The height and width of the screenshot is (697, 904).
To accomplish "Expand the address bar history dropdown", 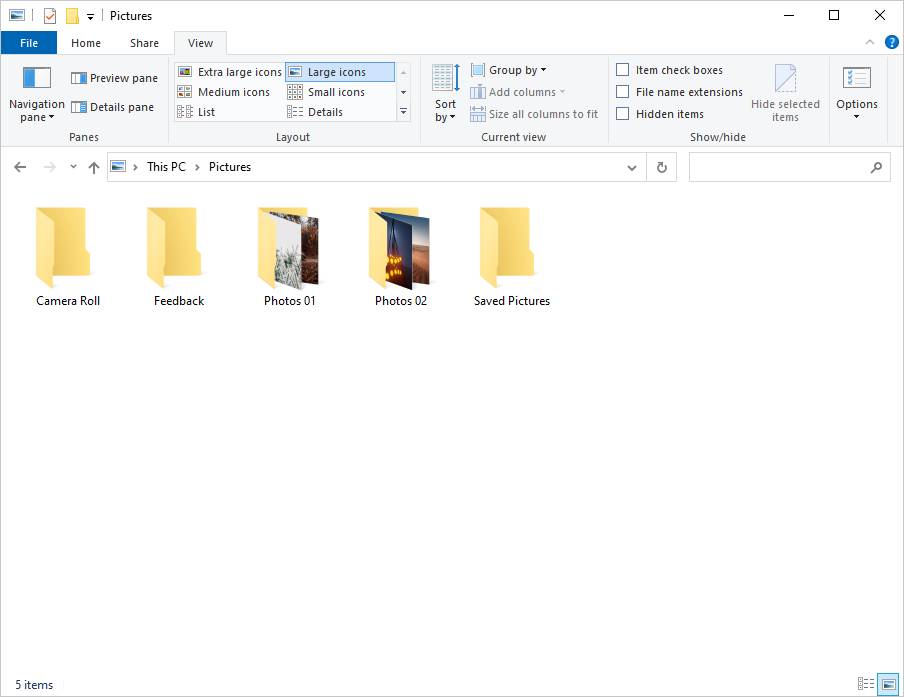I will click(x=632, y=168).
